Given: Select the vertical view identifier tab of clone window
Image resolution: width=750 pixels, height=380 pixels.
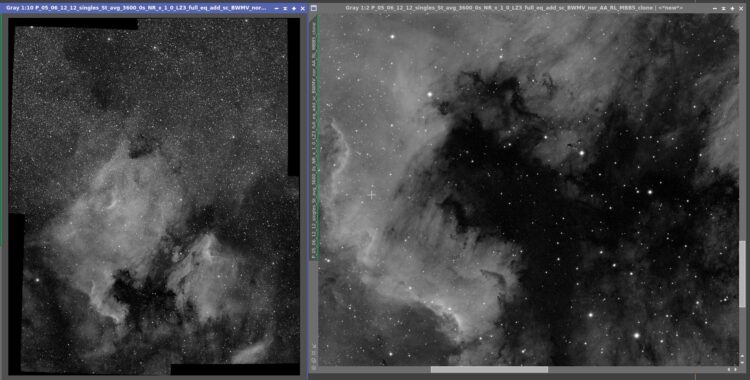Looking at the screenshot, I should click(x=314, y=141).
